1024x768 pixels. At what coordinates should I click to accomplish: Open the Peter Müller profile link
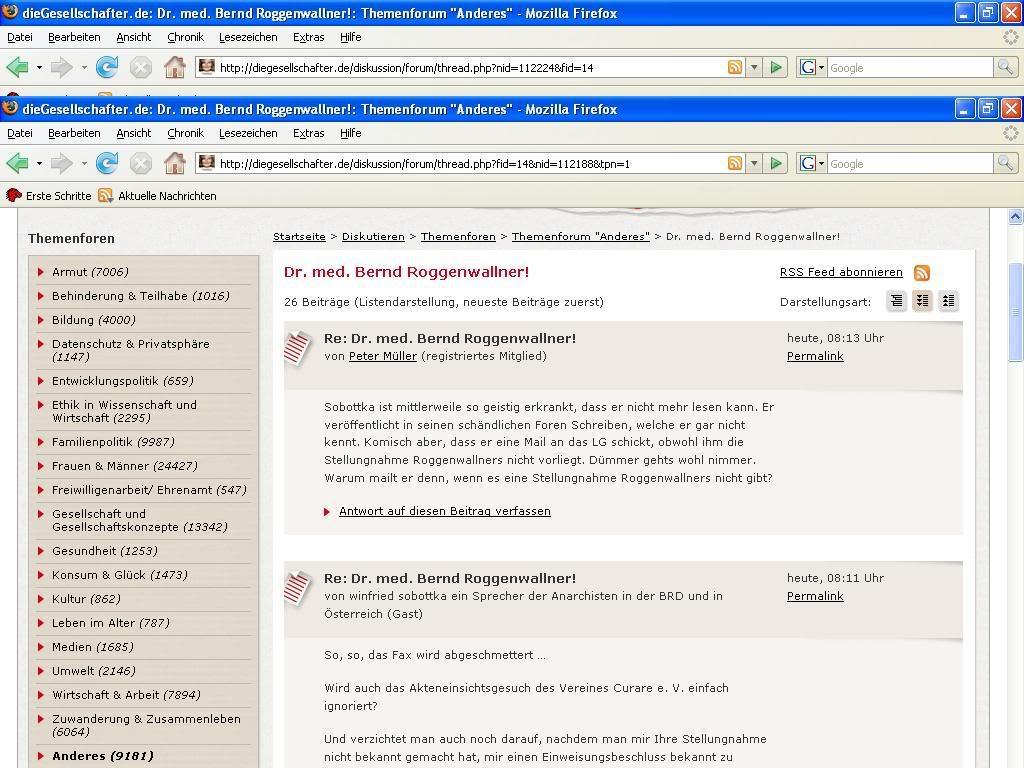[382, 356]
